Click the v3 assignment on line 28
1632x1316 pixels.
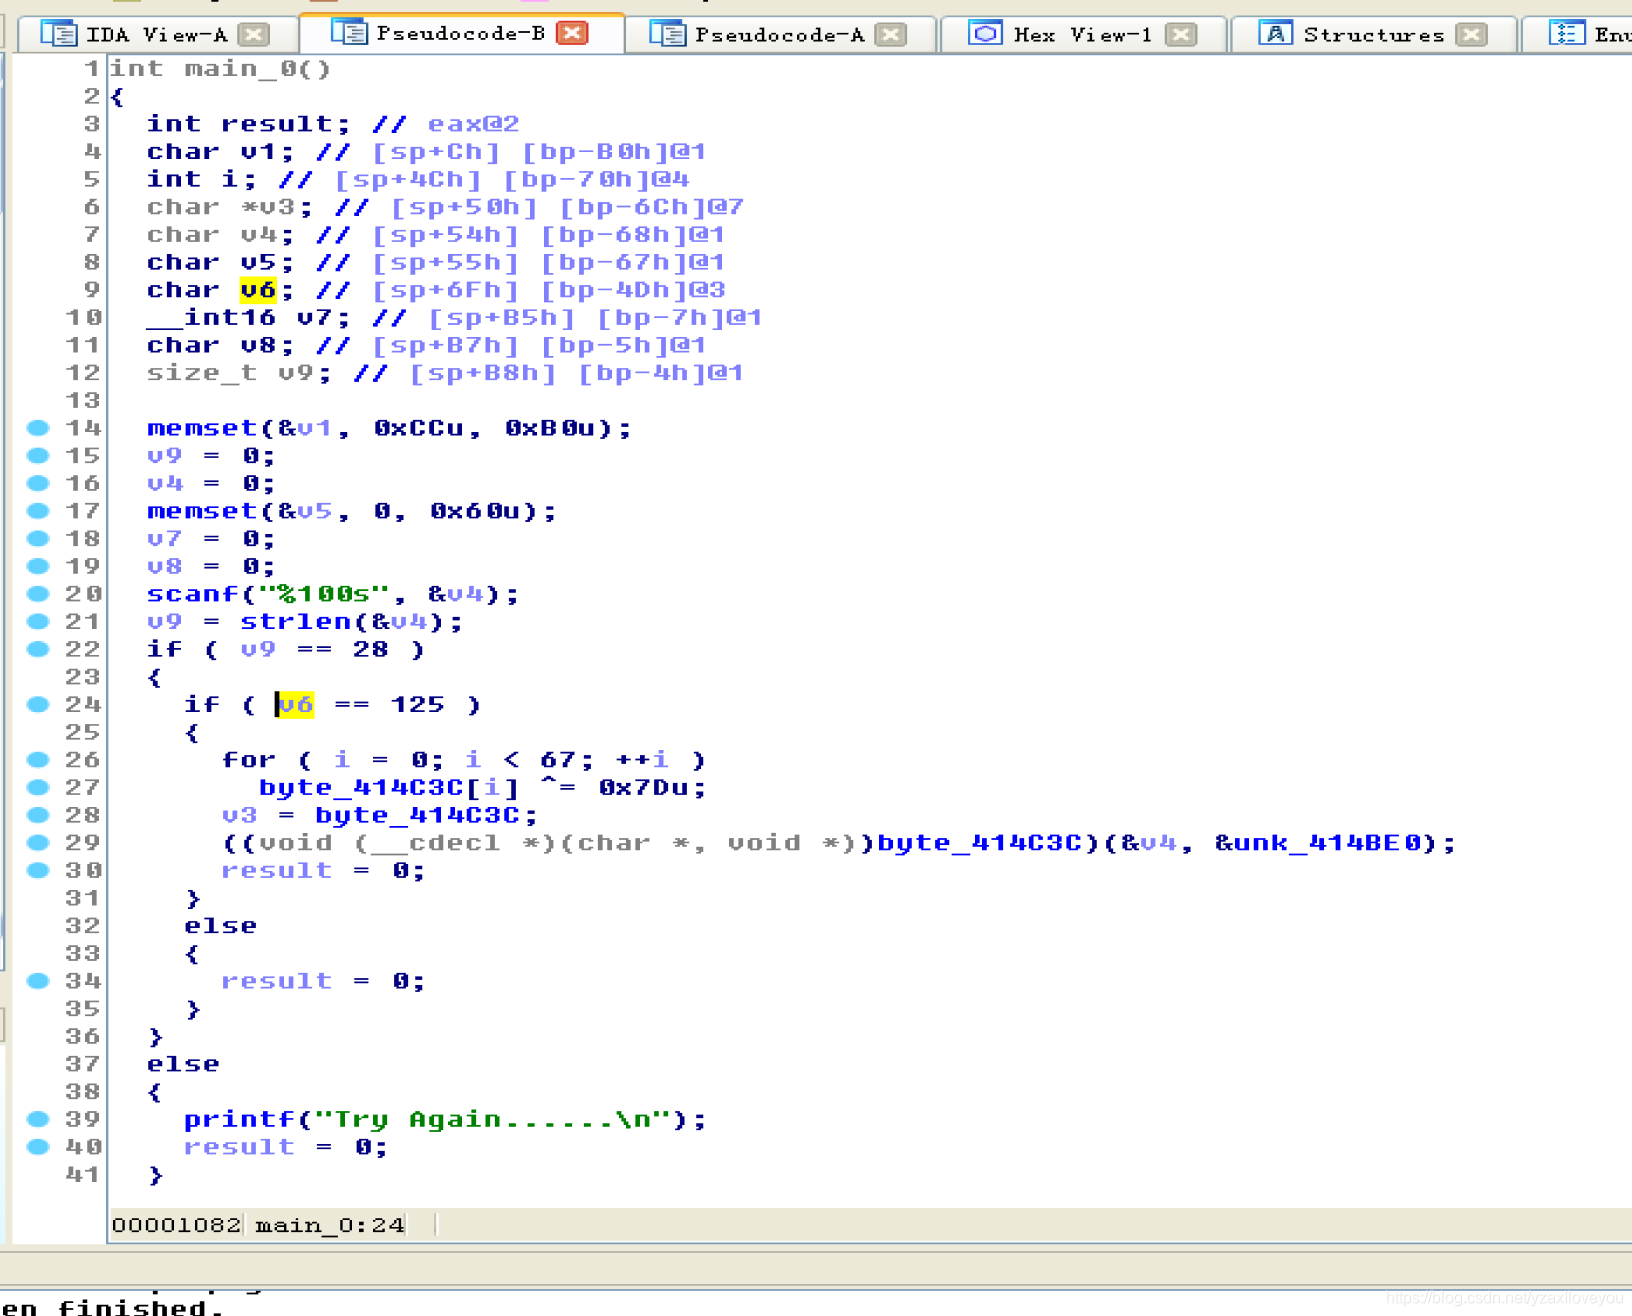tap(379, 815)
